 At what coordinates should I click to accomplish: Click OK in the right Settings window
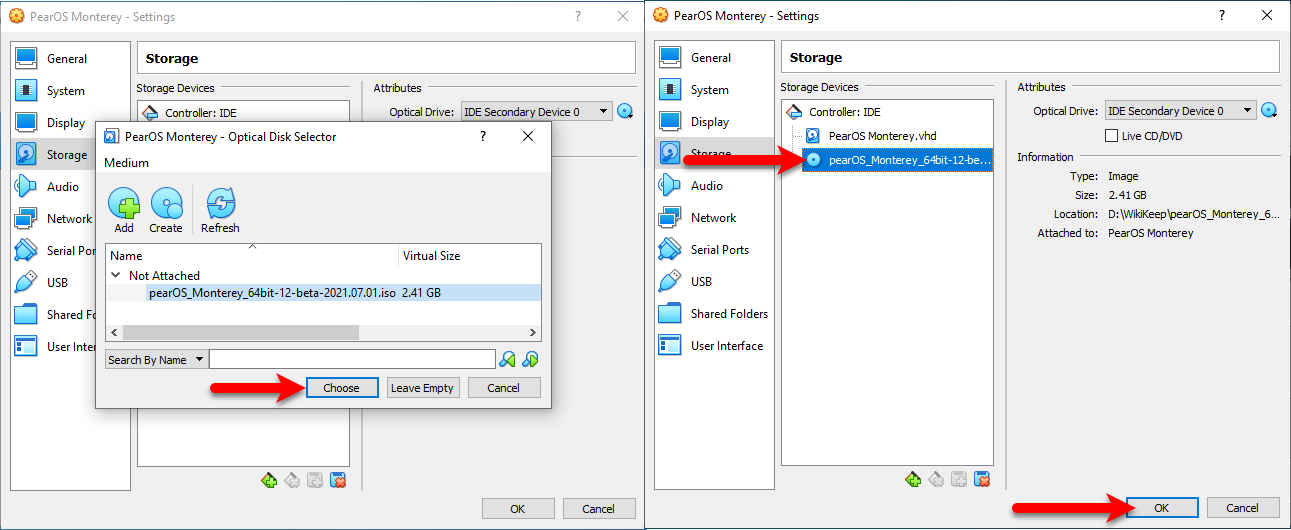pos(1161,508)
